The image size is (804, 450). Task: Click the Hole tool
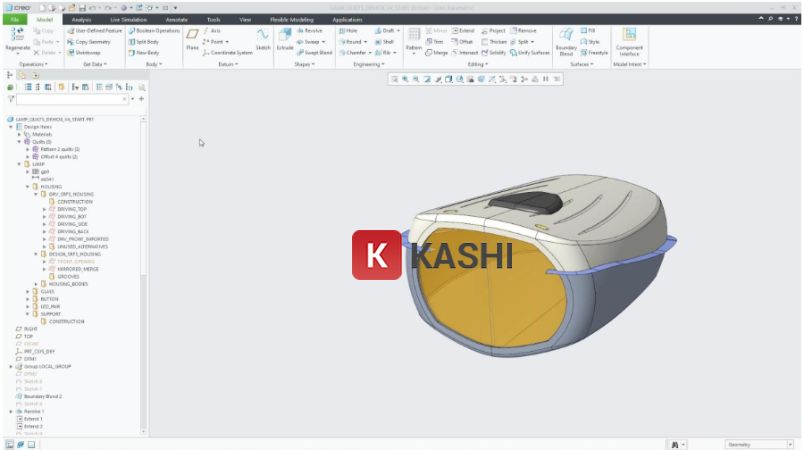348,30
